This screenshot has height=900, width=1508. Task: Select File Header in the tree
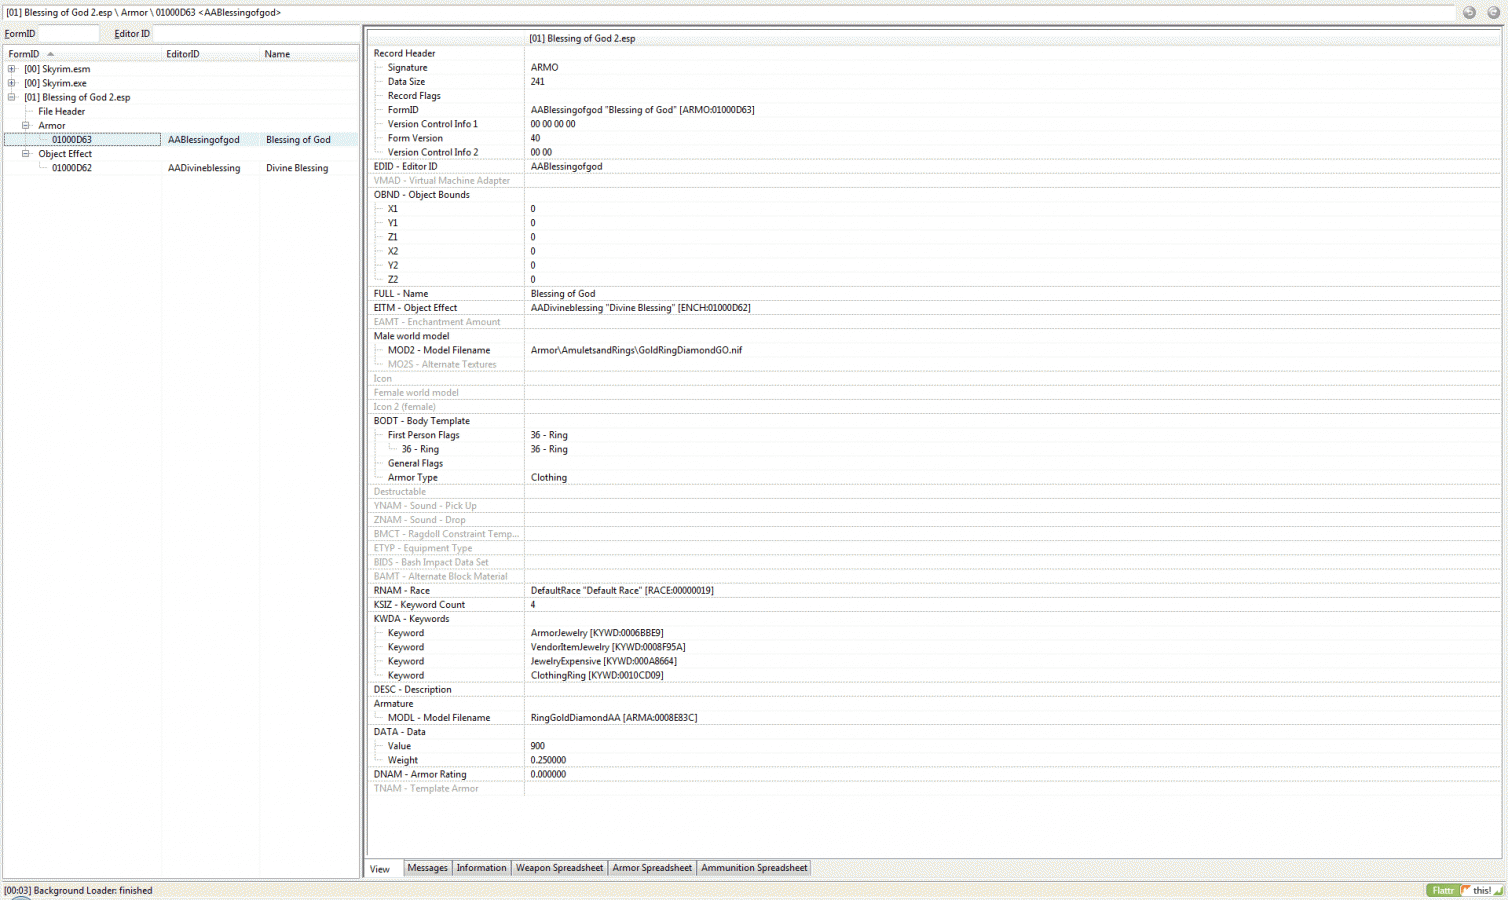click(x=61, y=111)
